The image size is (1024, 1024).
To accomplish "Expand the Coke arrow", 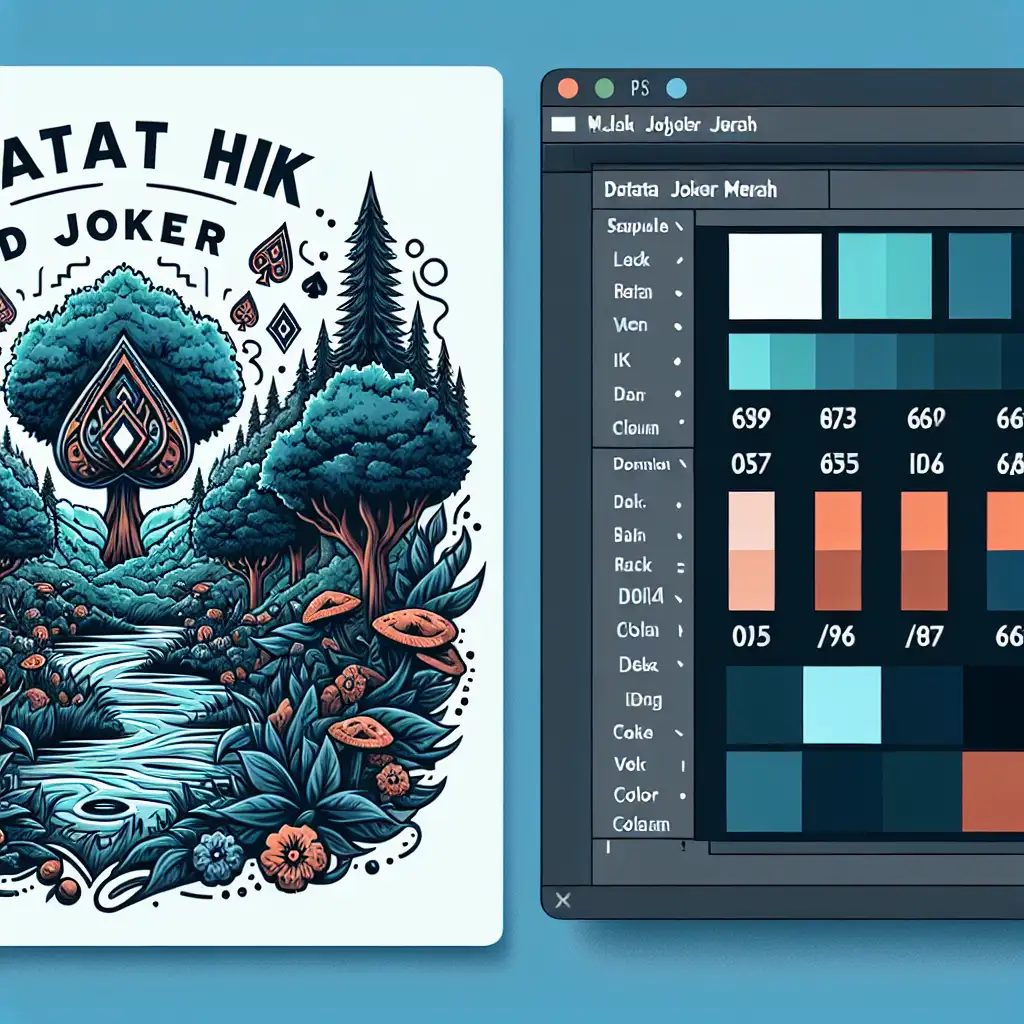I will (679, 733).
